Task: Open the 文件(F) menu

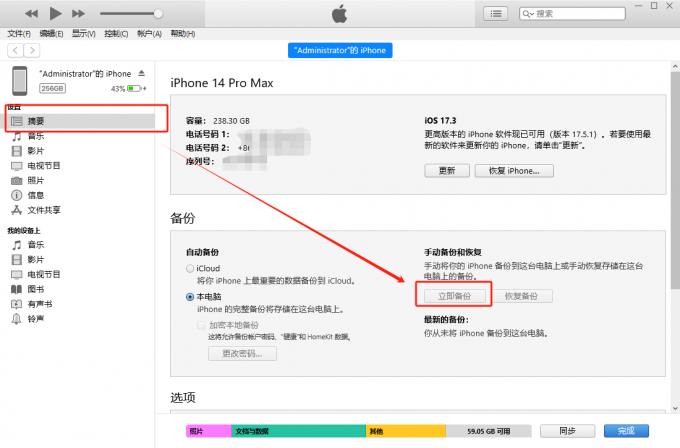Action: (19, 34)
